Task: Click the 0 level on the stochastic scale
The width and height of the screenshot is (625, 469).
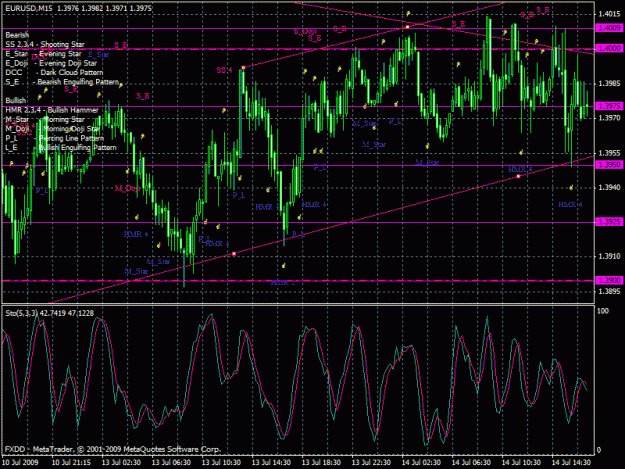Action: (x=599, y=450)
